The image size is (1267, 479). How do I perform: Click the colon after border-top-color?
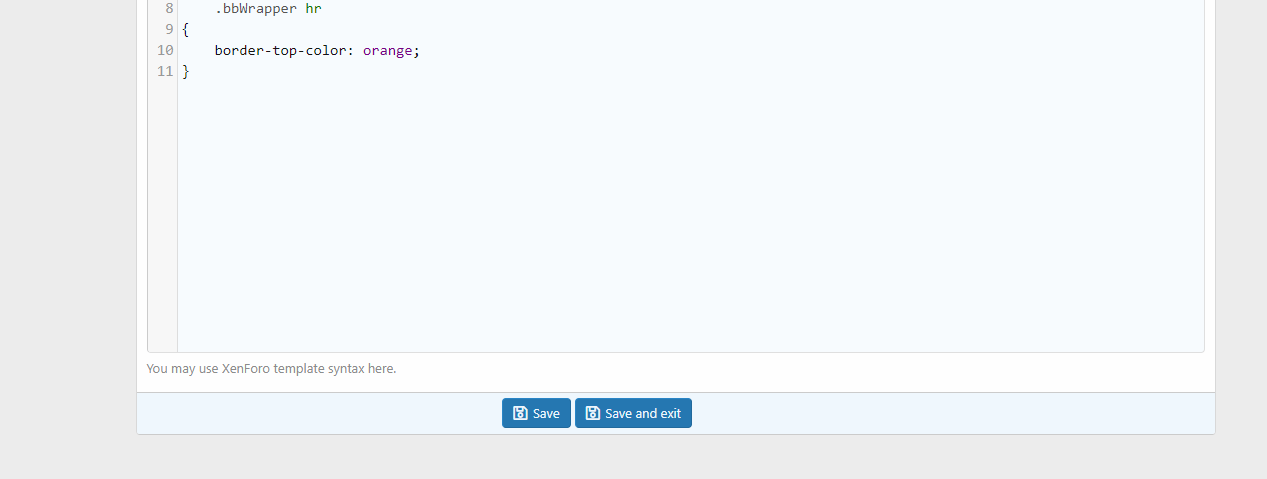click(350, 50)
